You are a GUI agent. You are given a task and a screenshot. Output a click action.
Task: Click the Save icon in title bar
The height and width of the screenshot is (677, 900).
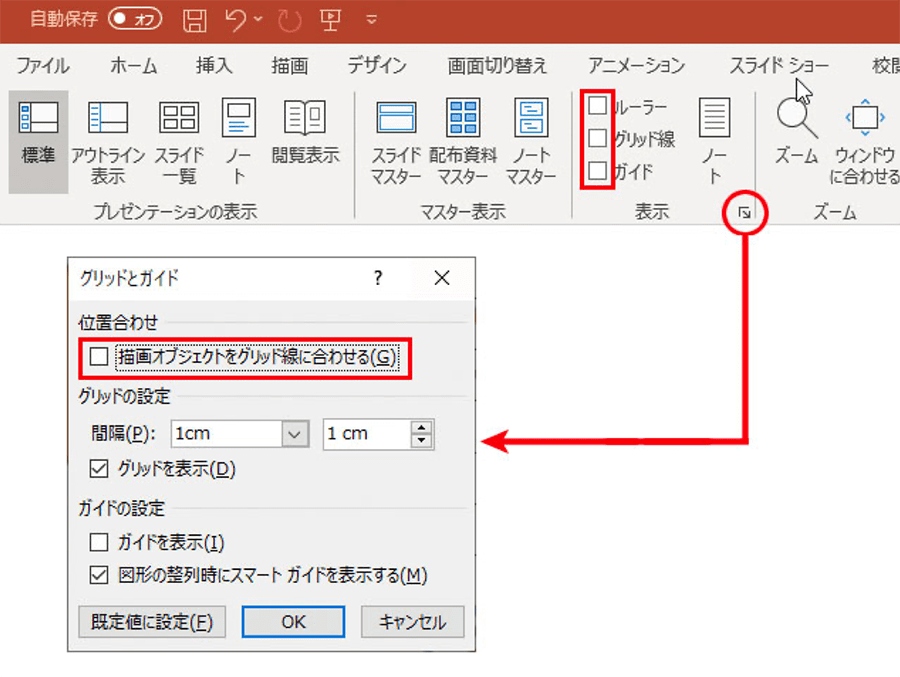coord(196,19)
